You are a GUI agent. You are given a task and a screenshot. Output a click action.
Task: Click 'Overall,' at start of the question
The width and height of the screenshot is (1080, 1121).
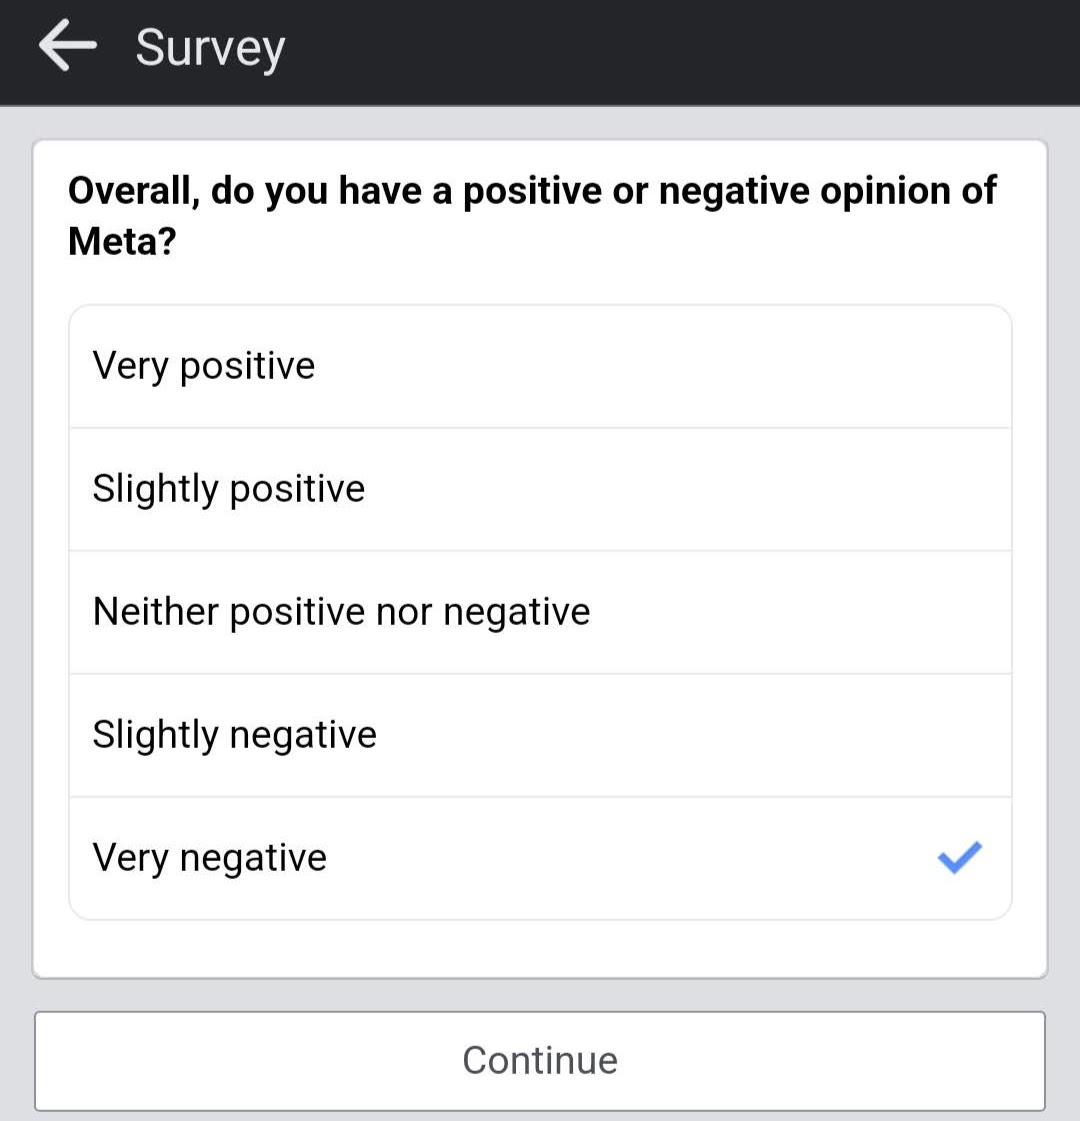[134, 192]
